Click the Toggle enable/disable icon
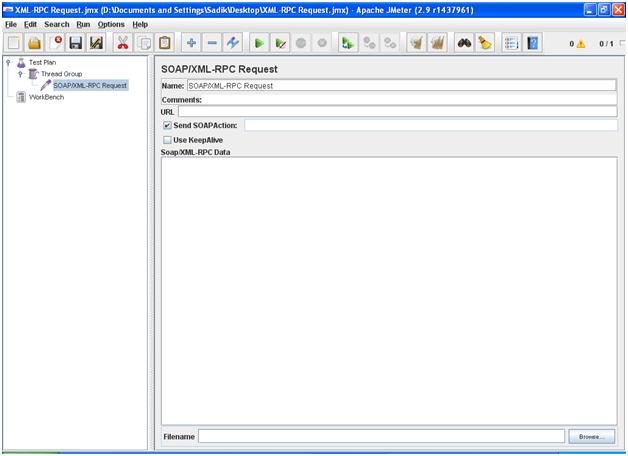Viewport: 628px width, 456px height. point(233,43)
